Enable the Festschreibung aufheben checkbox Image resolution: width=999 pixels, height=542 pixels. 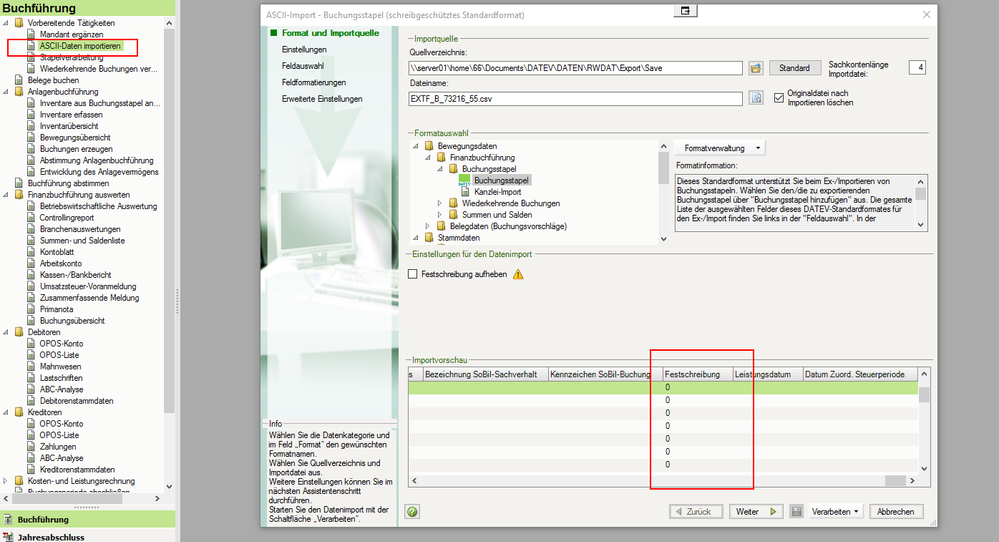(x=414, y=274)
